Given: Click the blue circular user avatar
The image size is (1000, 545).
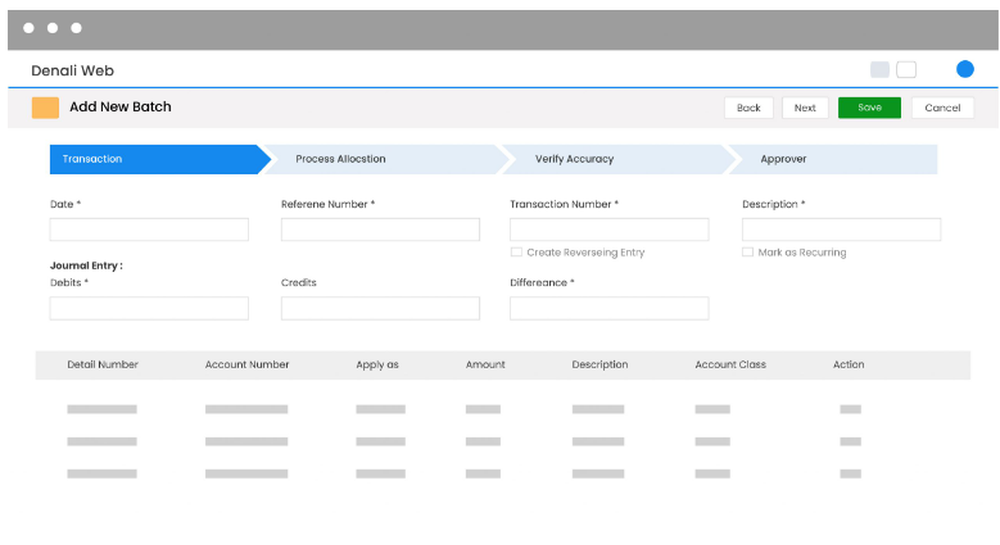Looking at the screenshot, I should (965, 69).
